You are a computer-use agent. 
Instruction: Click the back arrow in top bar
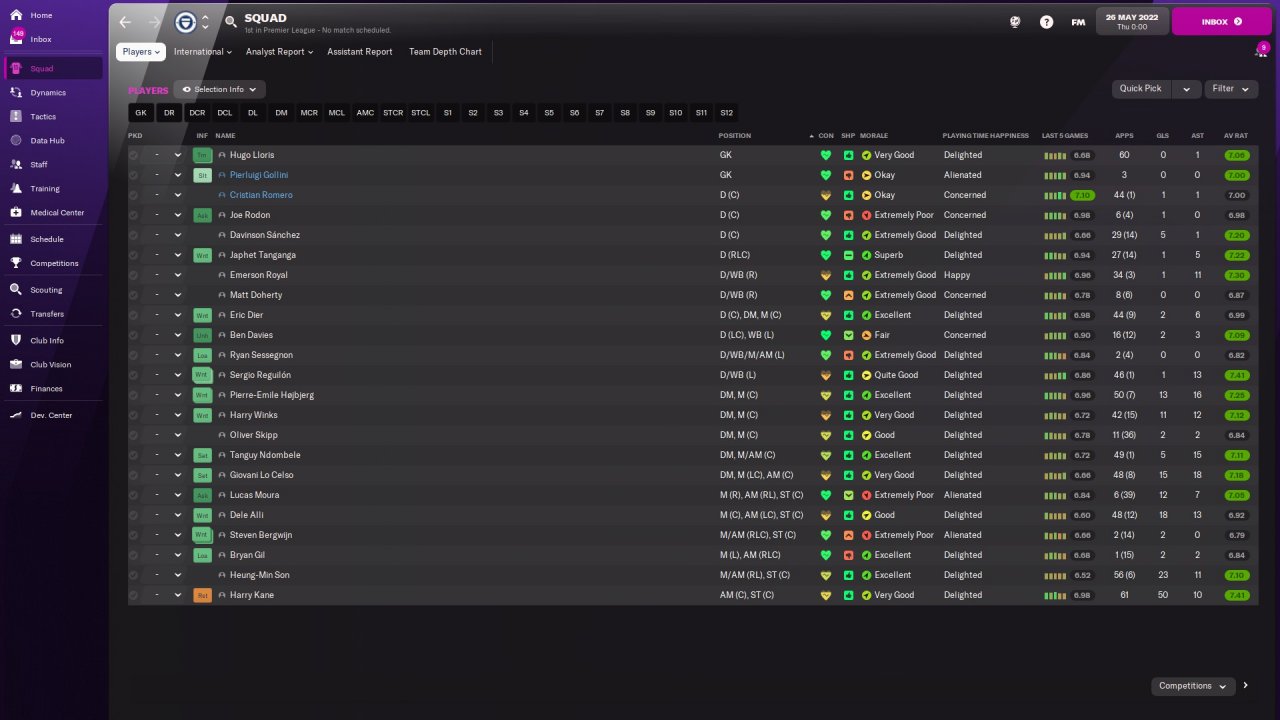click(125, 22)
